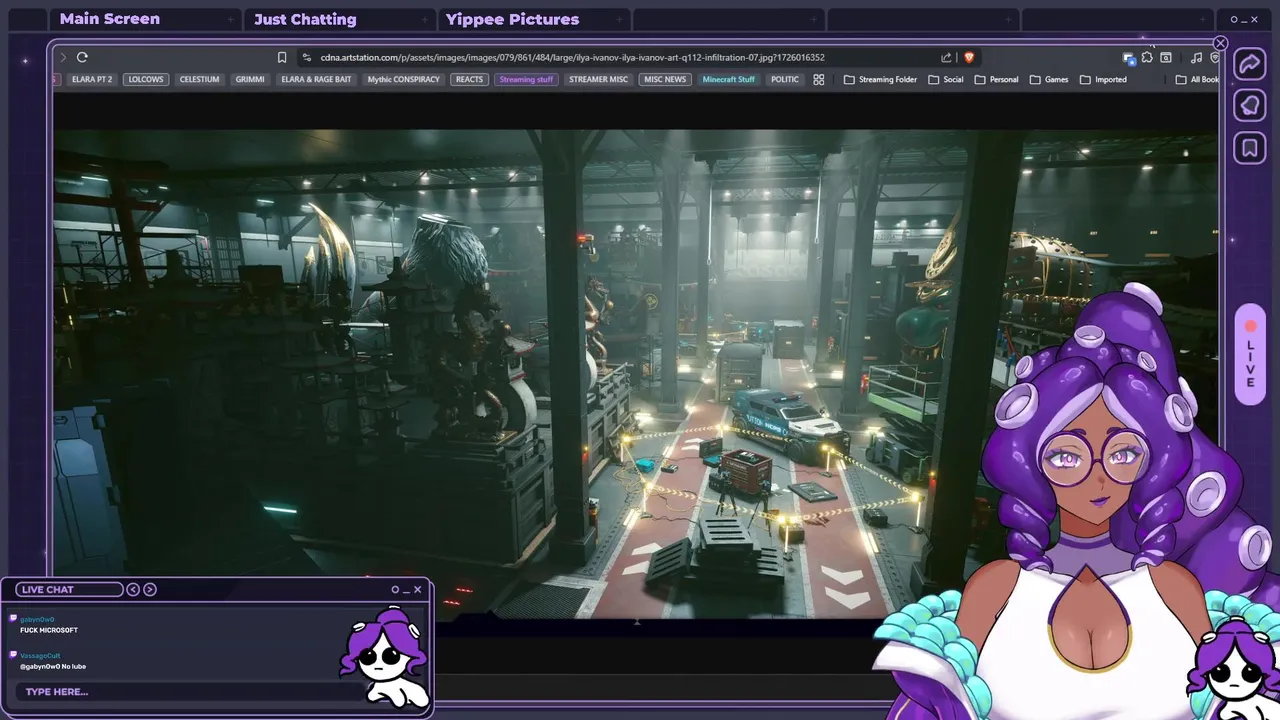Expand the All Bookmarks folder
1280x720 pixels.
[x=1197, y=79]
